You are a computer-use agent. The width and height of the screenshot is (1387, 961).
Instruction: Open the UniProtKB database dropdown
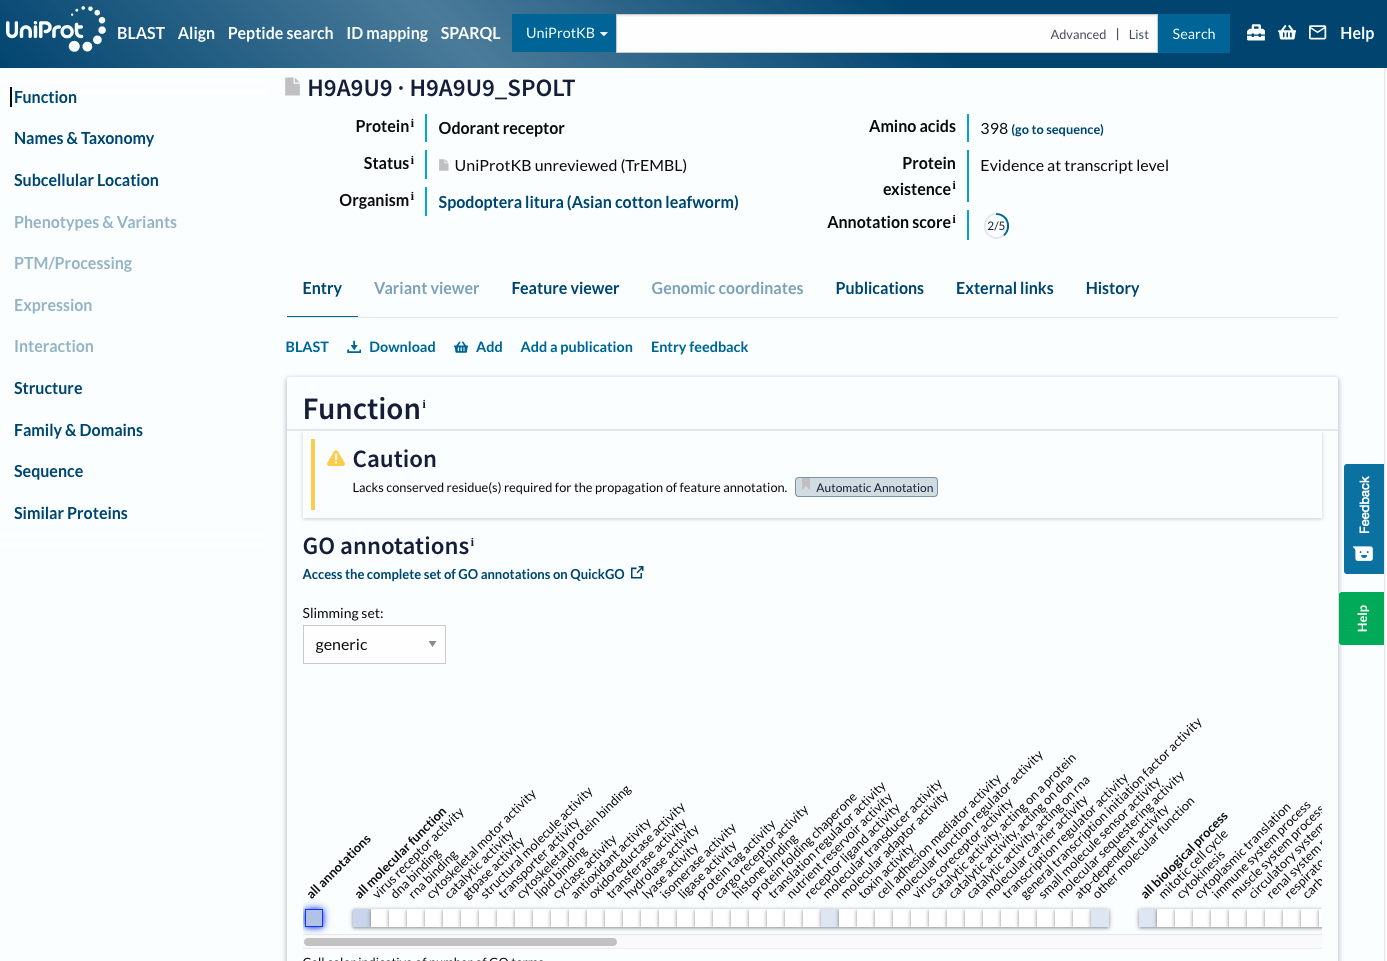pos(565,33)
